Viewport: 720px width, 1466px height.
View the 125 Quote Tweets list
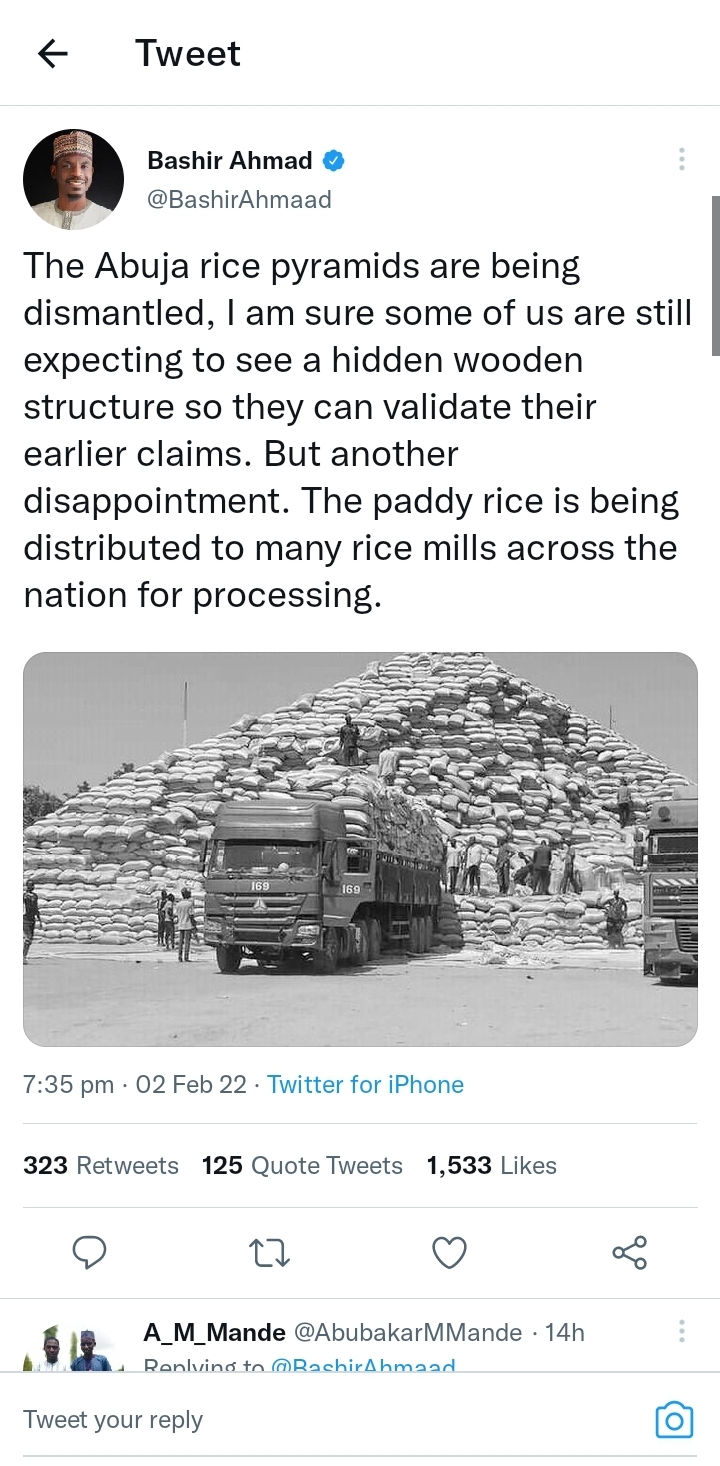pyautogui.click(x=302, y=1166)
